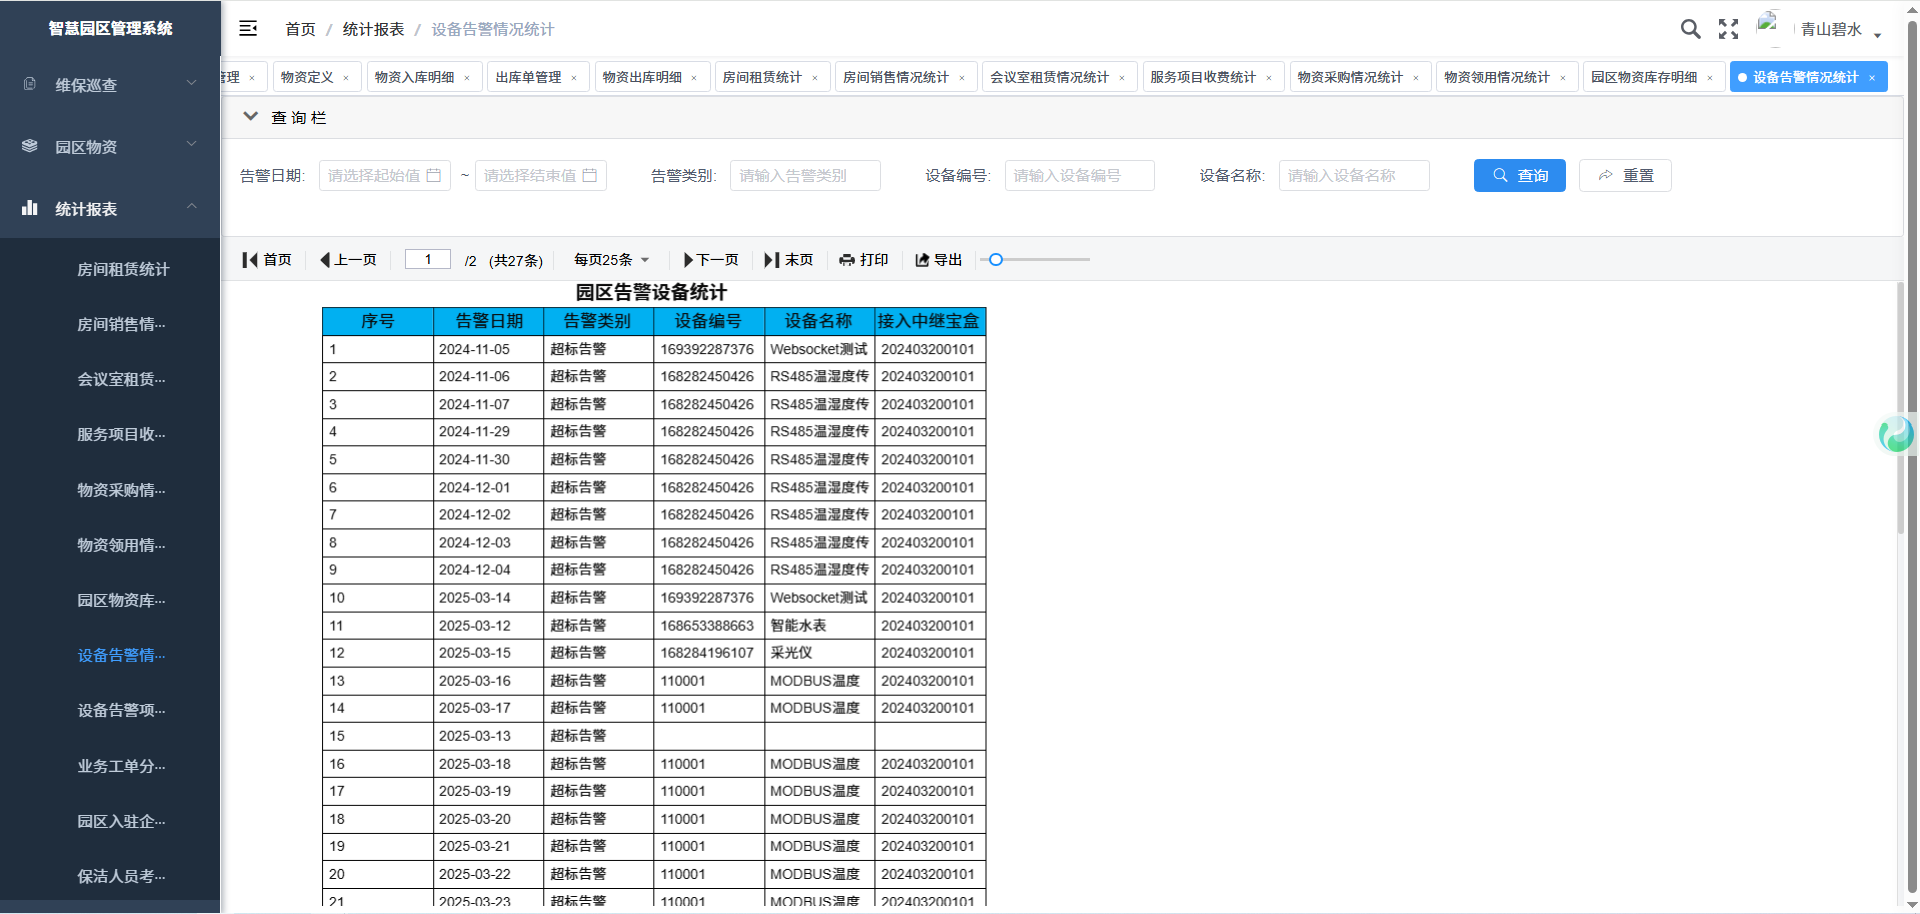
Task: Click the floating green assistant icon
Action: tap(1896, 435)
